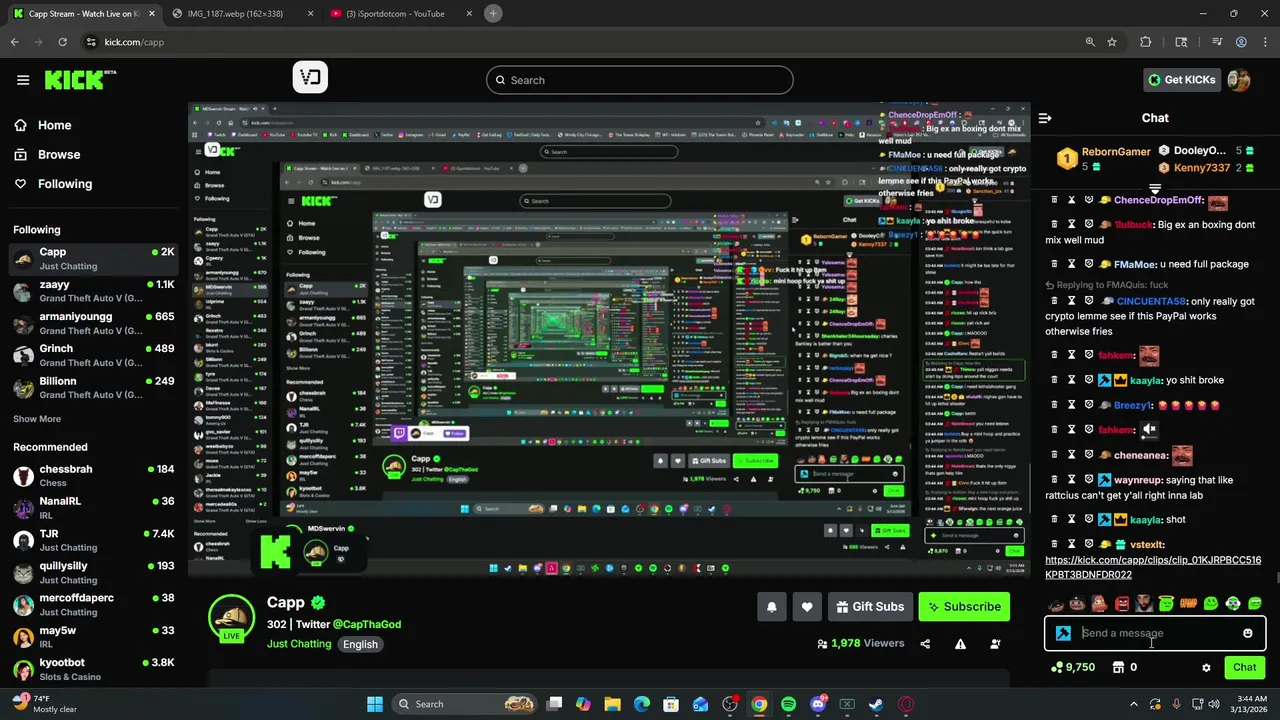The width and height of the screenshot is (1280, 720).
Task: Click the share stream icon
Action: (925, 644)
